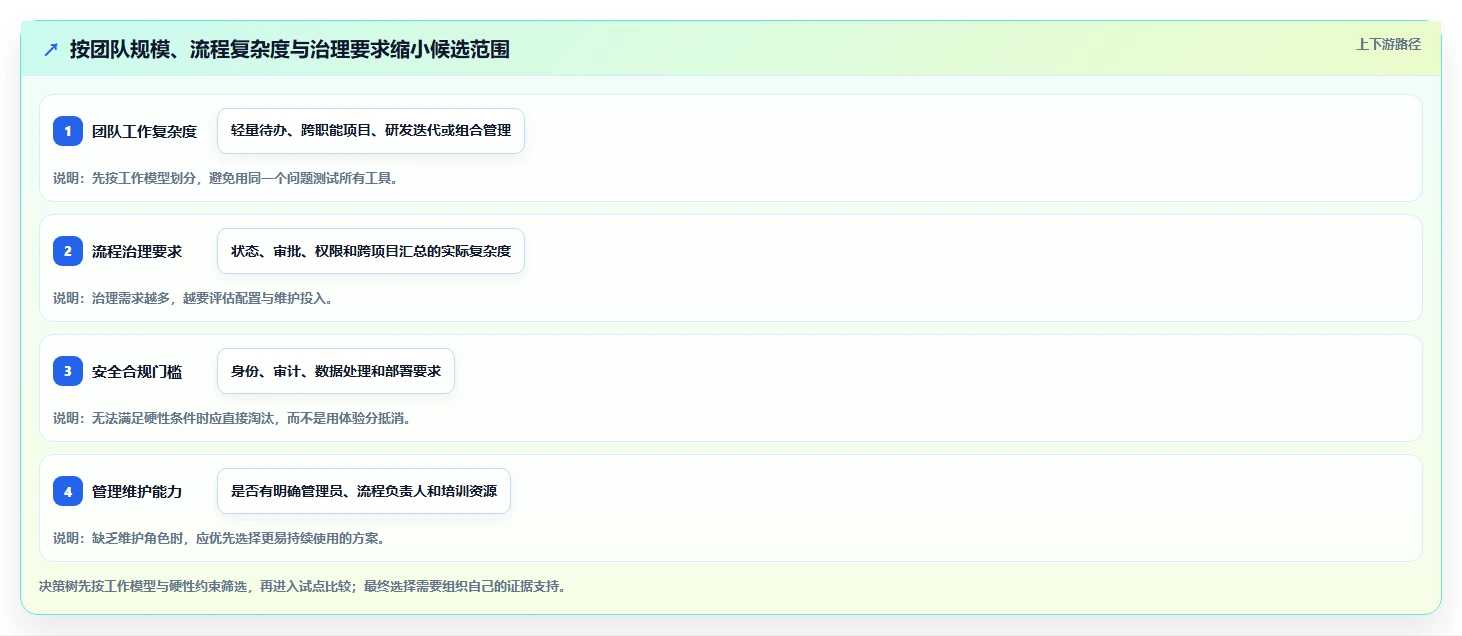Select the 流程治理要求 step title

click(137, 251)
